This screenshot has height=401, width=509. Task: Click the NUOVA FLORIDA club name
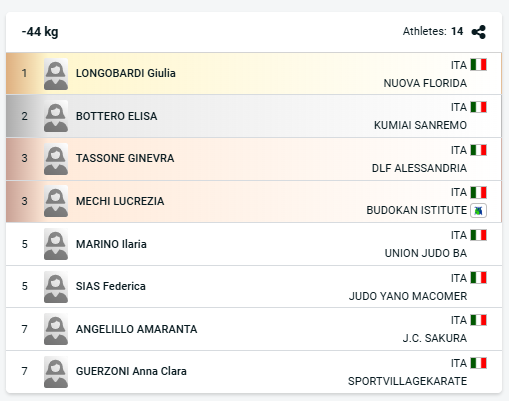tap(425, 83)
